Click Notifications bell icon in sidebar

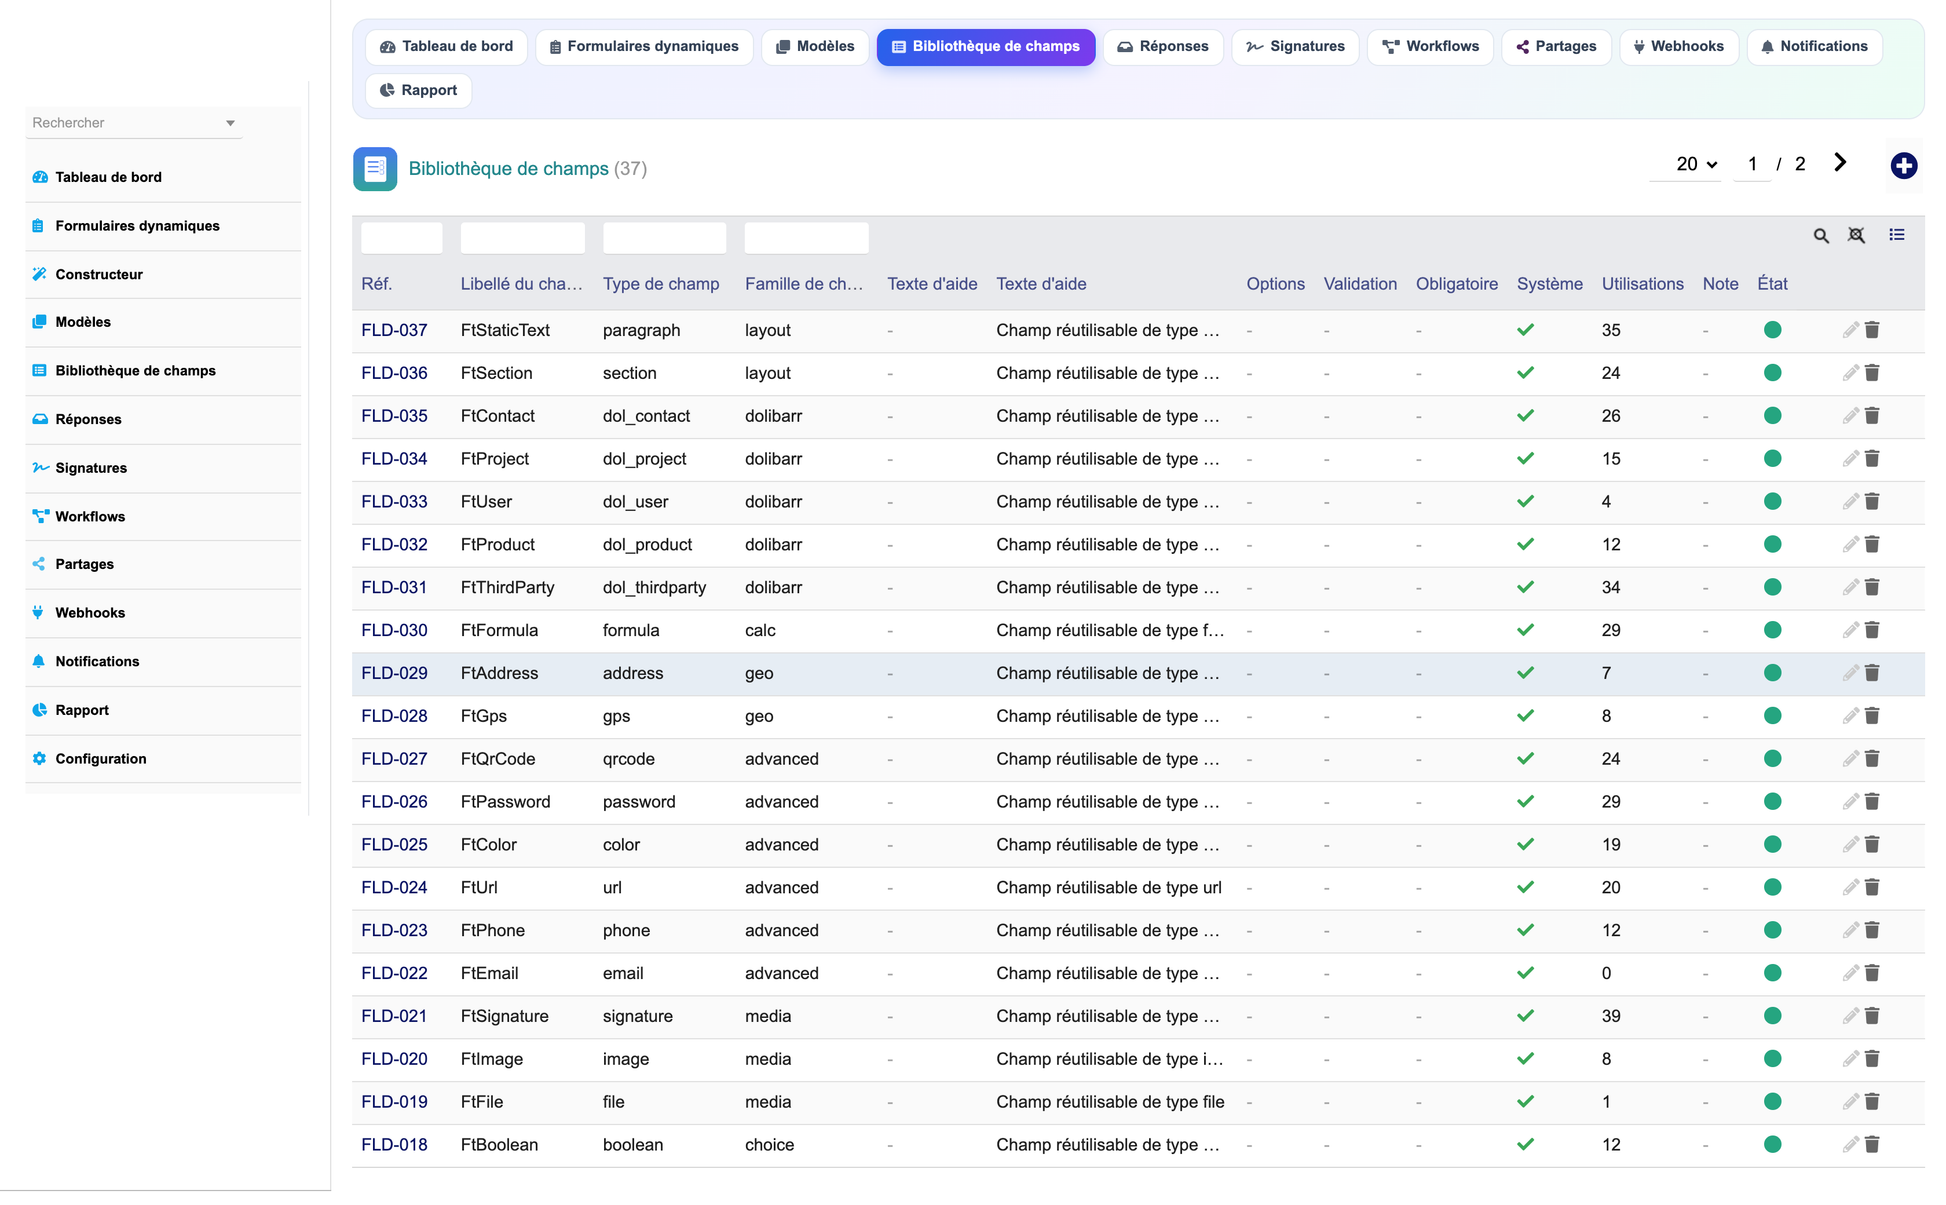click(x=39, y=661)
